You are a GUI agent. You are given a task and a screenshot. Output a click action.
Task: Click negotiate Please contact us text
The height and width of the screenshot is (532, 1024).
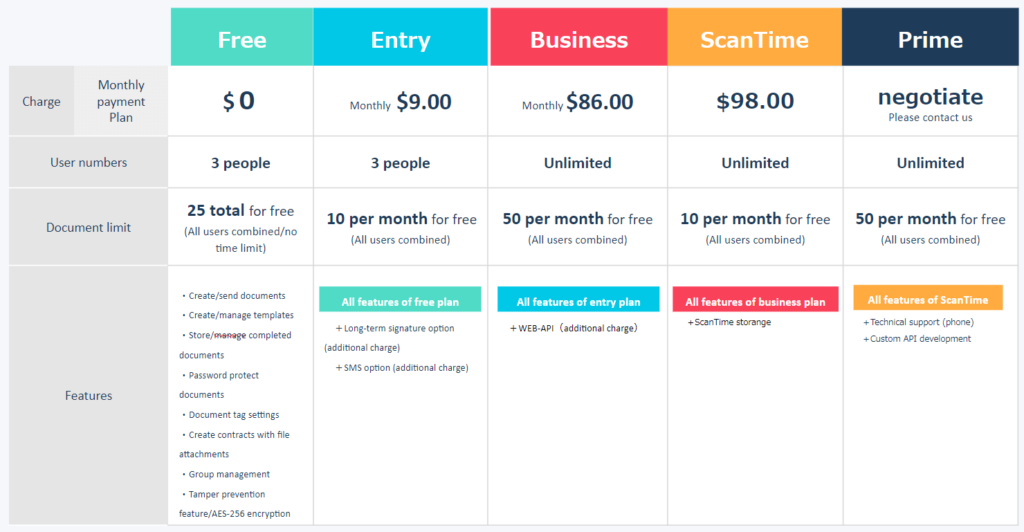(x=930, y=104)
